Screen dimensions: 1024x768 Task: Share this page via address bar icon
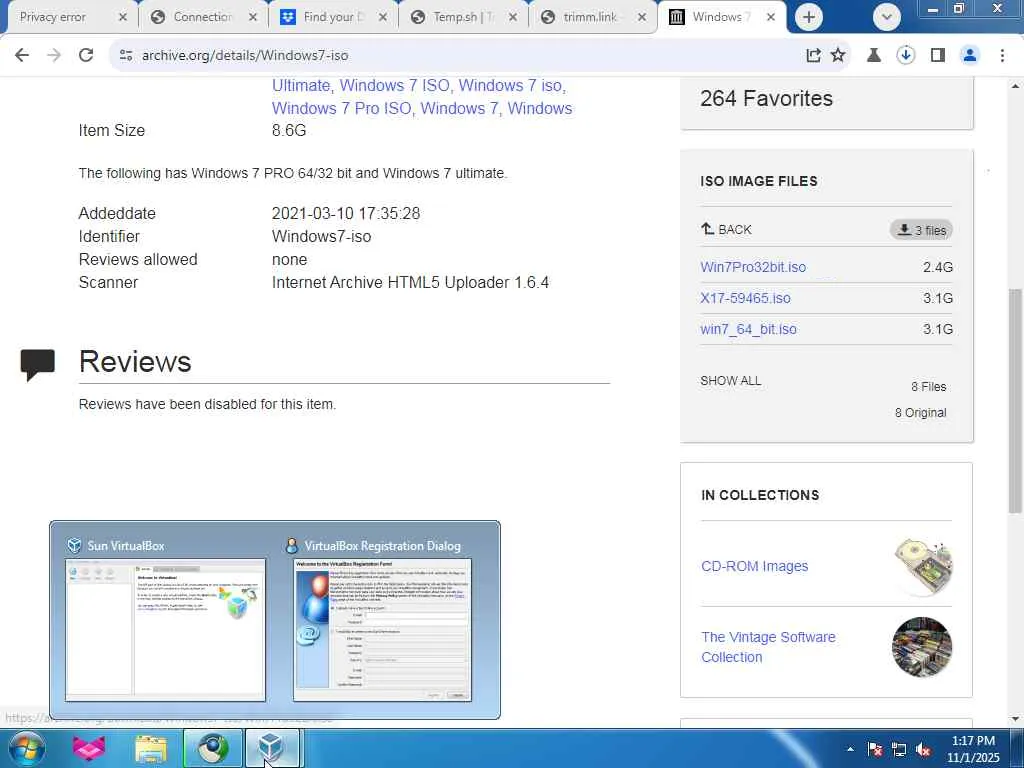tap(813, 56)
